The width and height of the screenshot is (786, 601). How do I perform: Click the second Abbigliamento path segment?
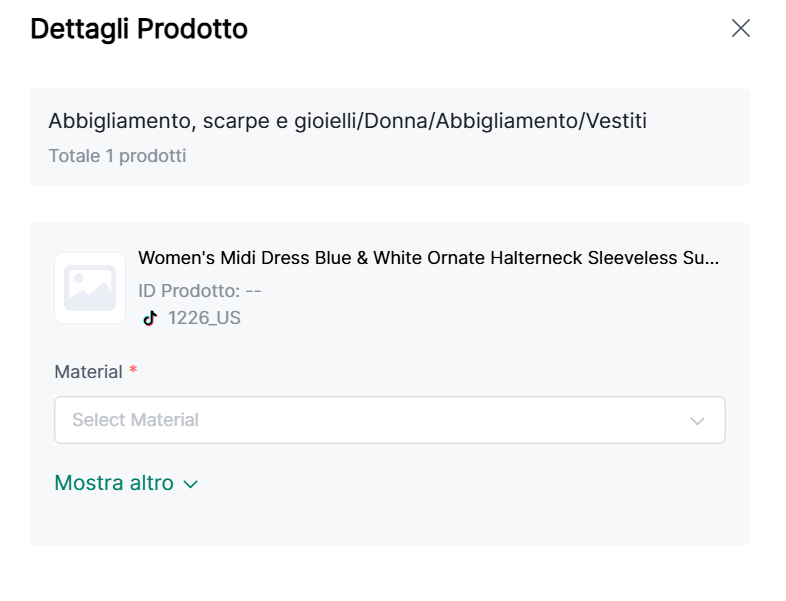502,121
